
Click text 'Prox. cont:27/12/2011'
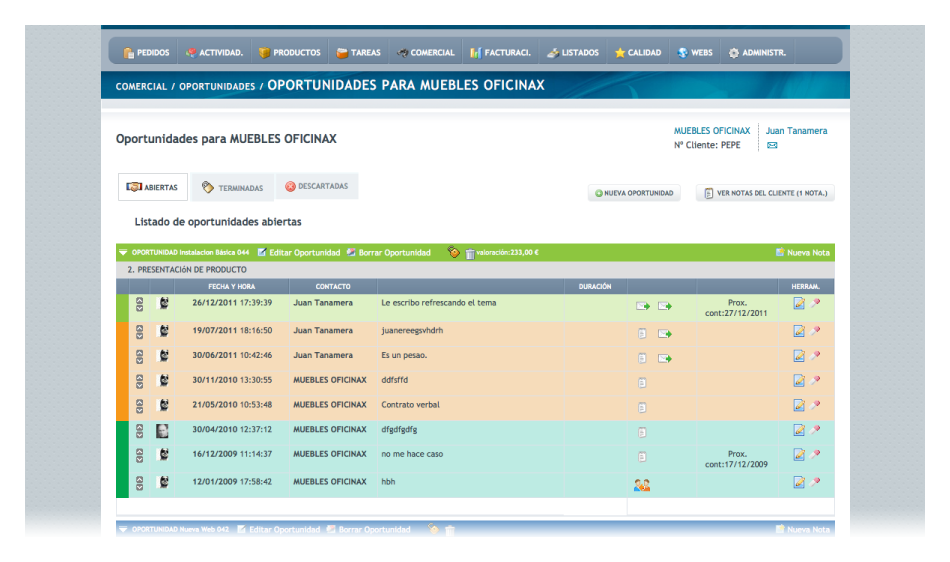click(x=737, y=308)
